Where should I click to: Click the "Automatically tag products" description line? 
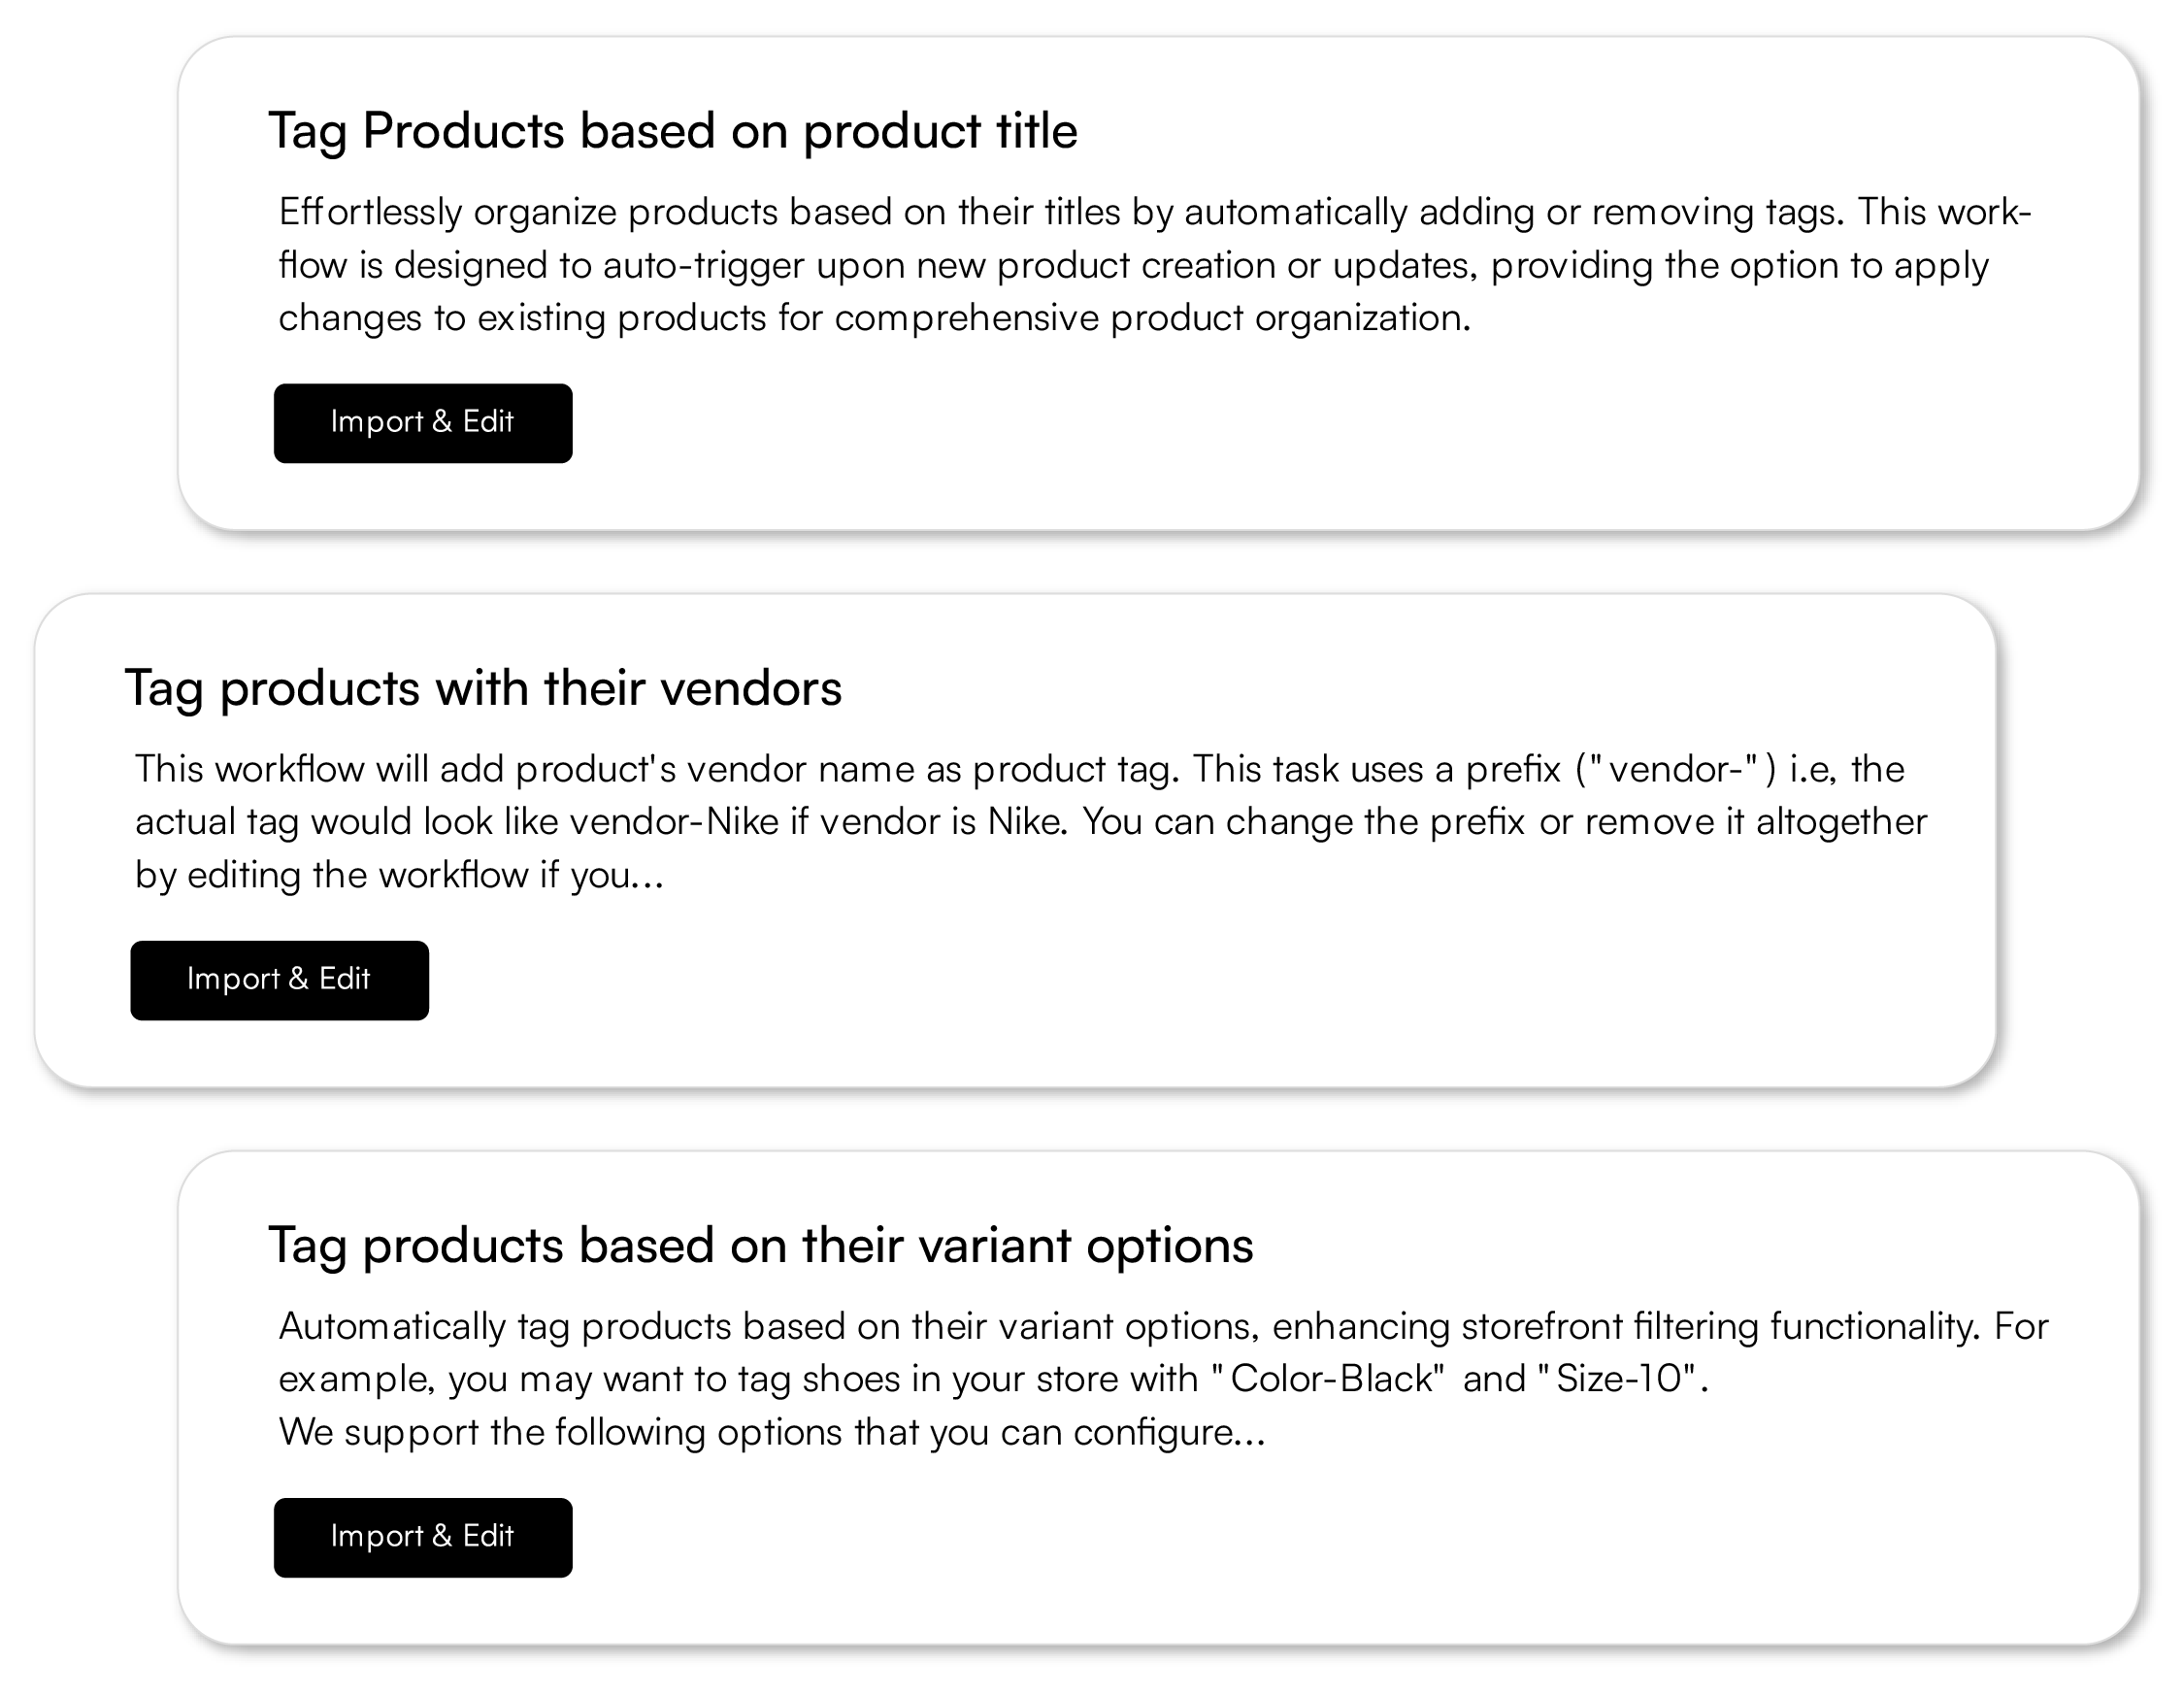click(1162, 1326)
